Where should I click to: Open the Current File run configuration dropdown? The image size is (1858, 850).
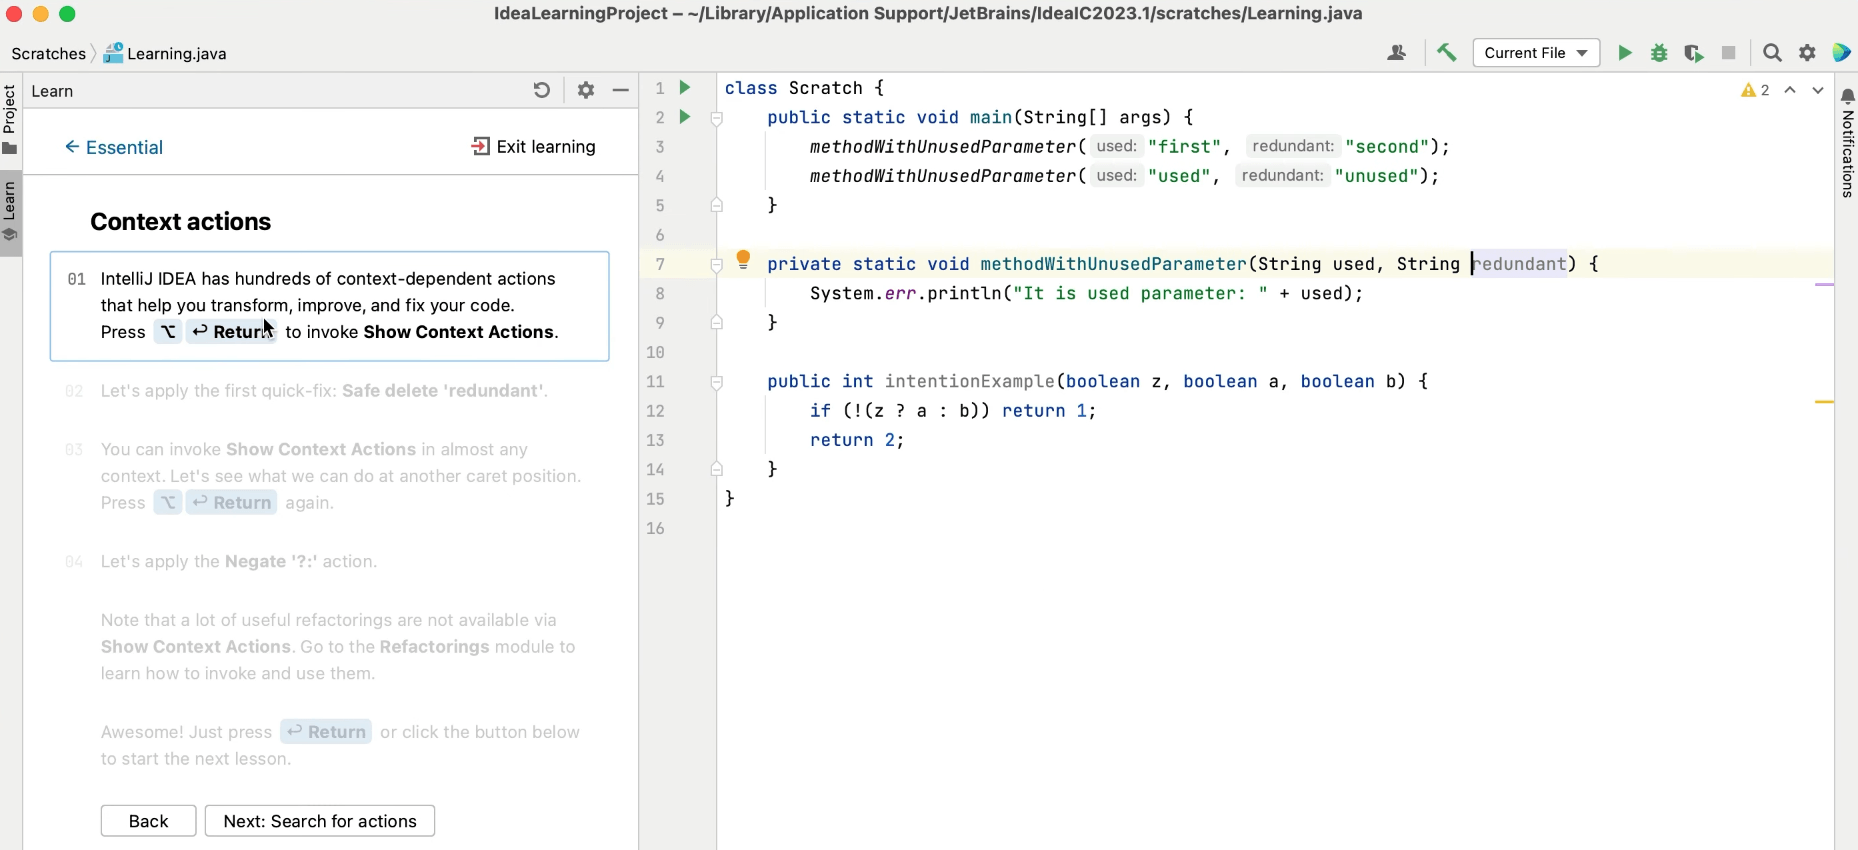click(x=1535, y=53)
